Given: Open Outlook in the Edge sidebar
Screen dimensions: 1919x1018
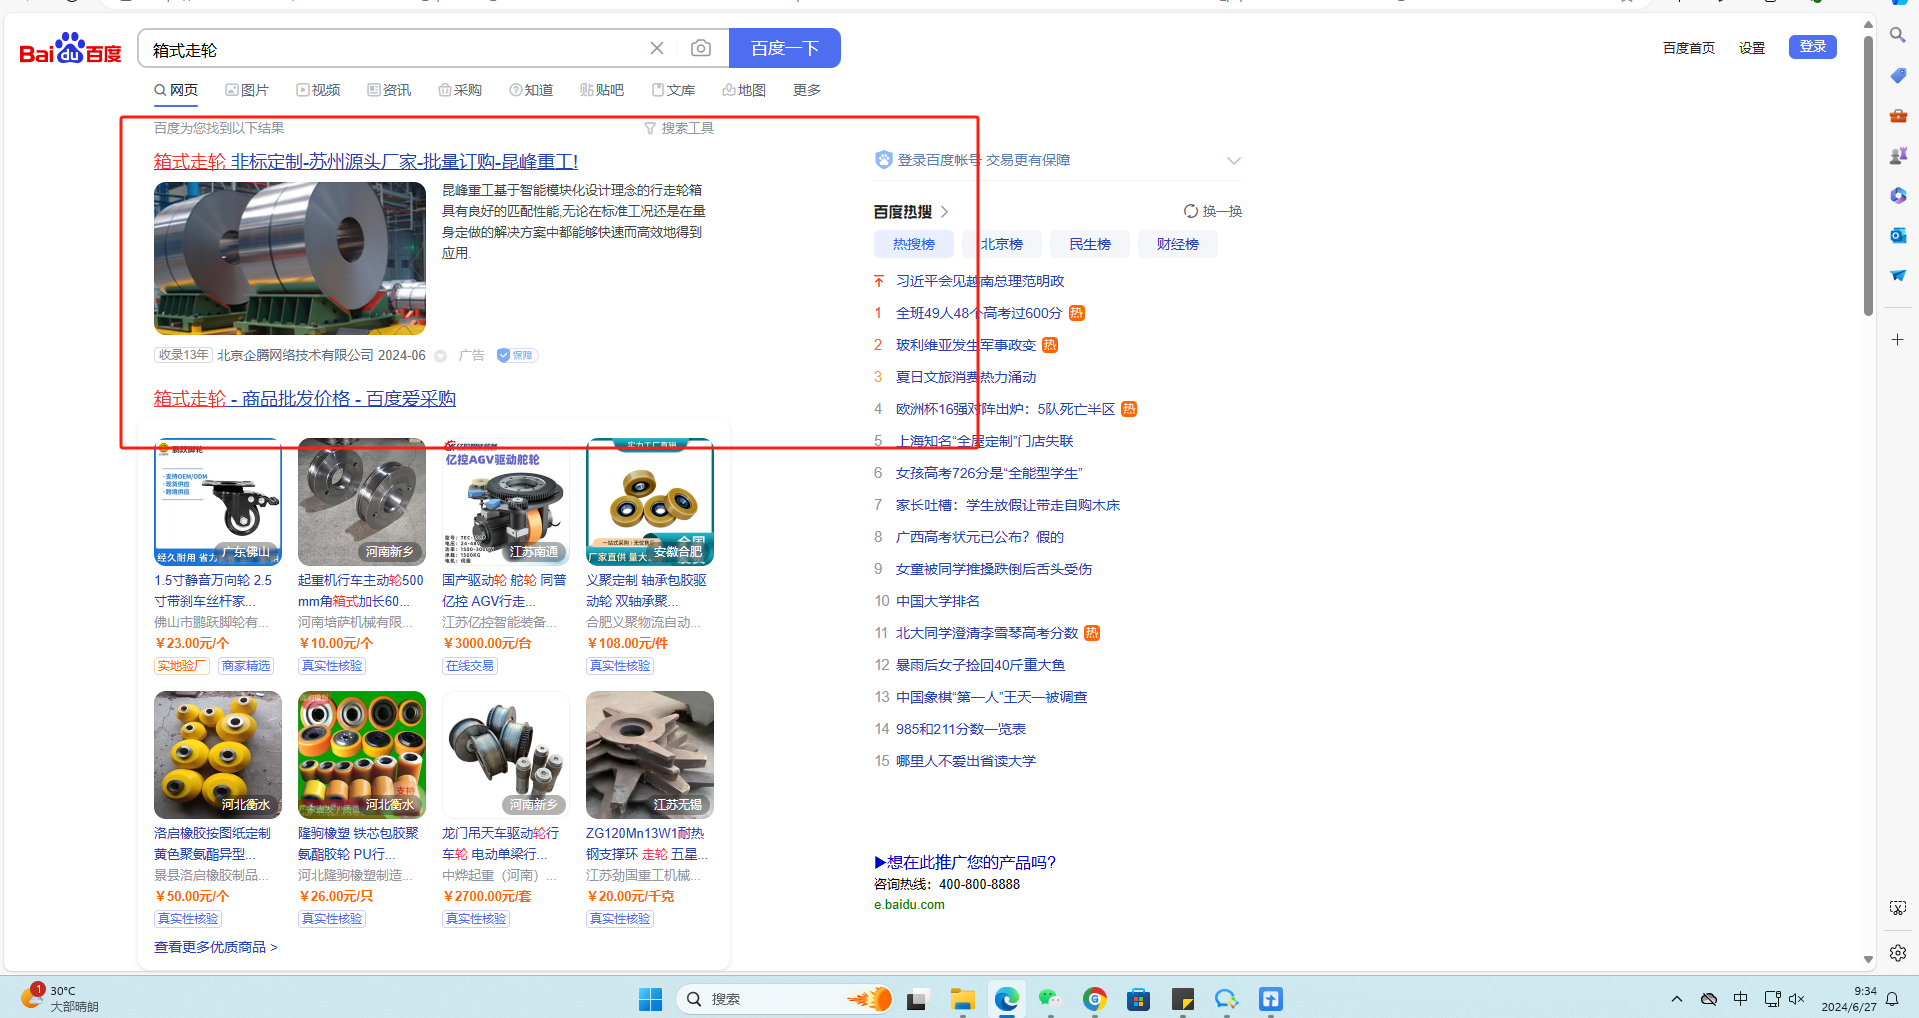Looking at the screenshot, I should point(1897,235).
